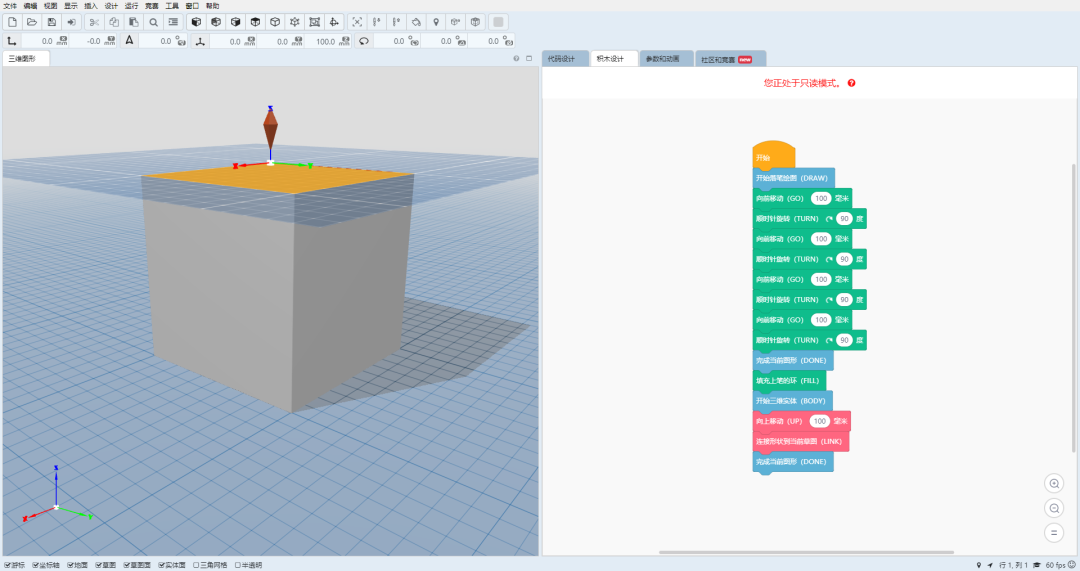Open the 社区和竞赛 tab
Image resolution: width=1080 pixels, height=571 pixels.
click(x=718, y=59)
